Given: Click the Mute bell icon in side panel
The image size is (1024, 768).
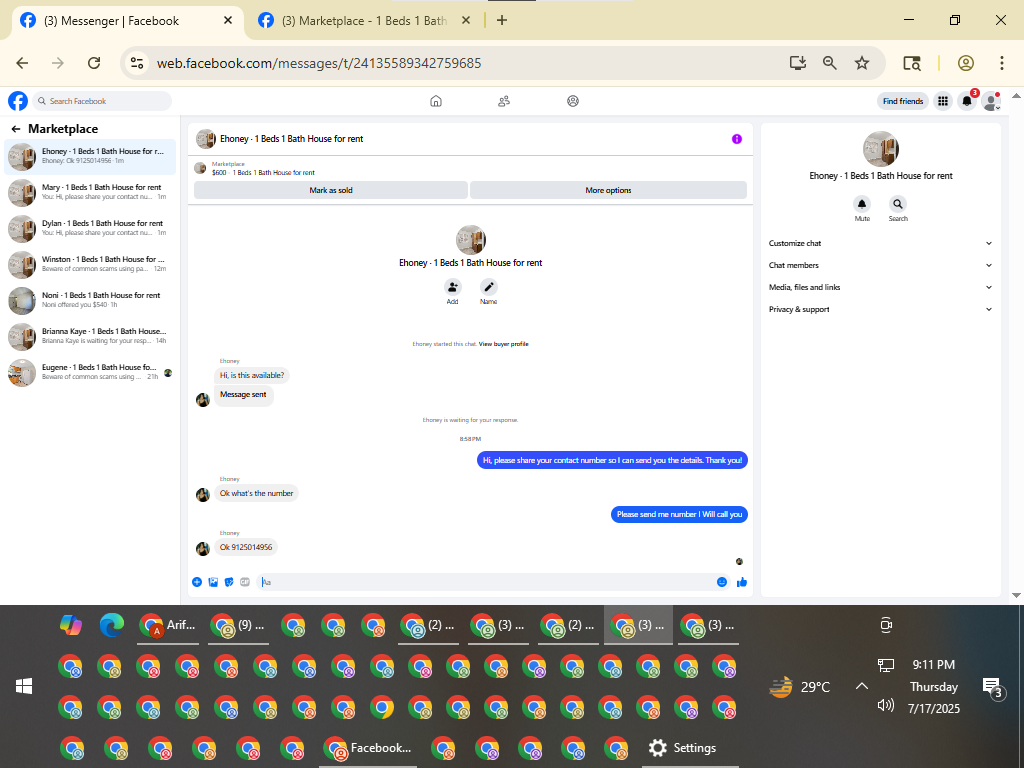Looking at the screenshot, I should (x=862, y=204).
